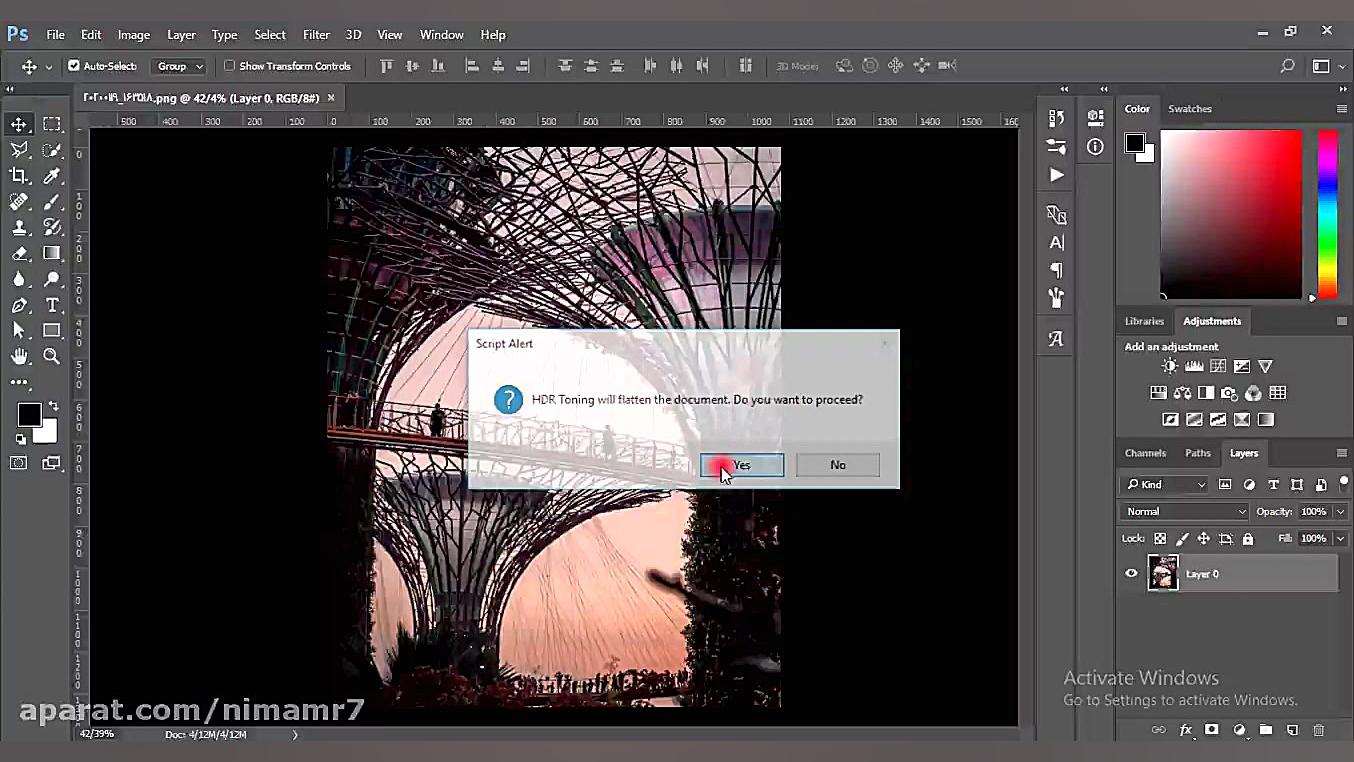Open the blending mode Normal dropdown
Screen dimensions: 1354x762
tap(1184, 511)
